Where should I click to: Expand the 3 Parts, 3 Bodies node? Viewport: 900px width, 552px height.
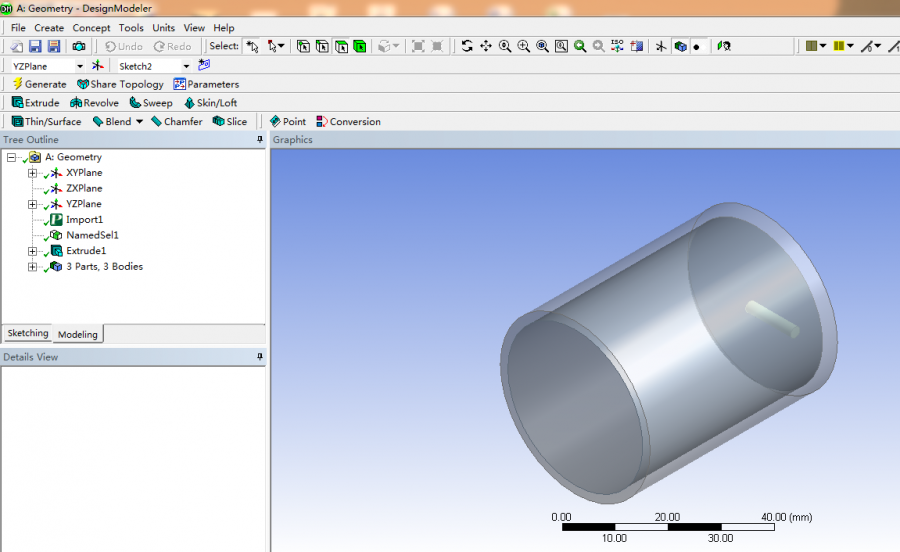coord(33,267)
